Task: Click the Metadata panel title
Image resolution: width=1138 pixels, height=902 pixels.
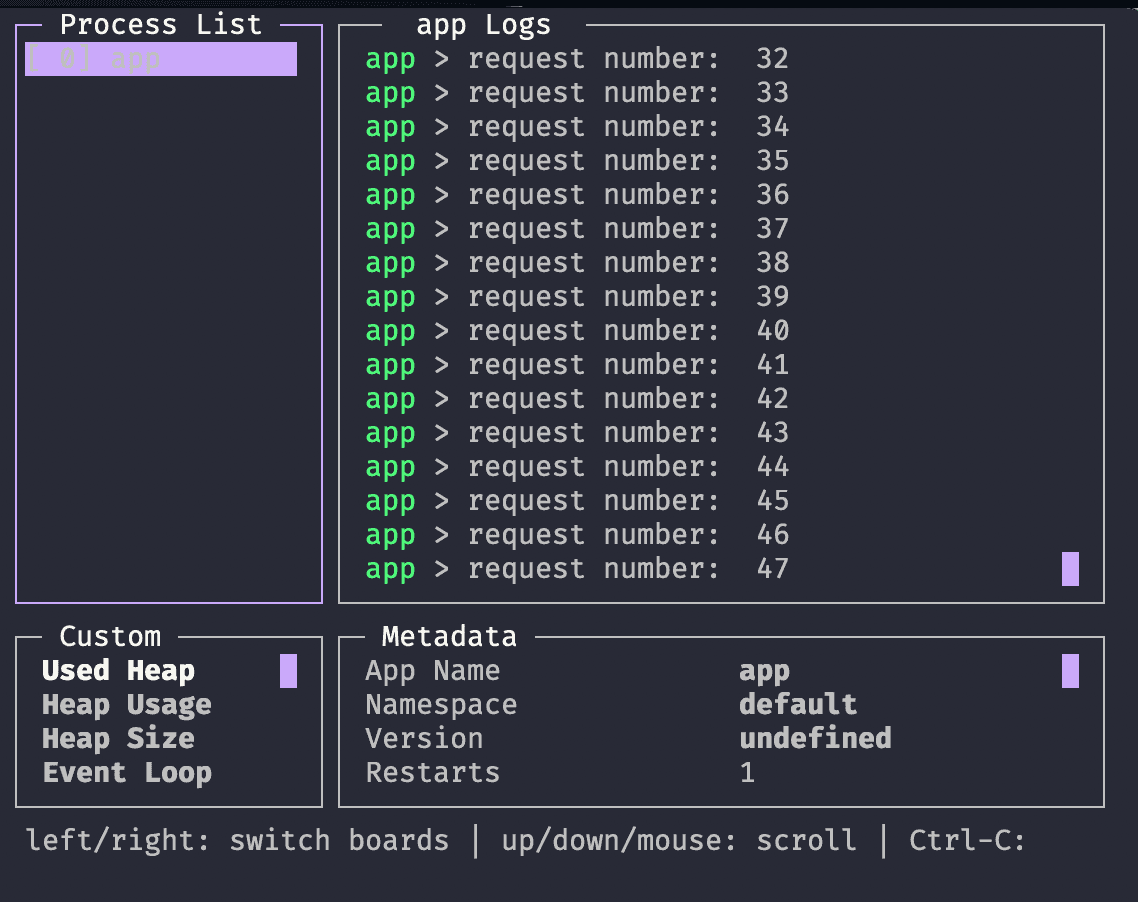Action: pos(449,636)
